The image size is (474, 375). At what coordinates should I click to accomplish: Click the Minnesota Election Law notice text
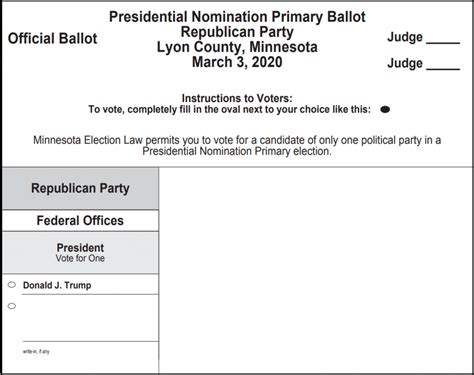pos(237,146)
